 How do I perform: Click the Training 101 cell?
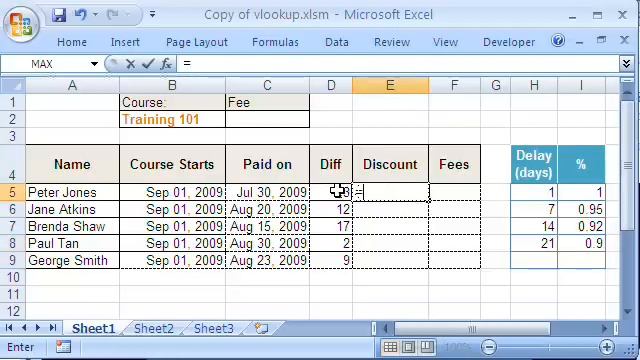172,119
